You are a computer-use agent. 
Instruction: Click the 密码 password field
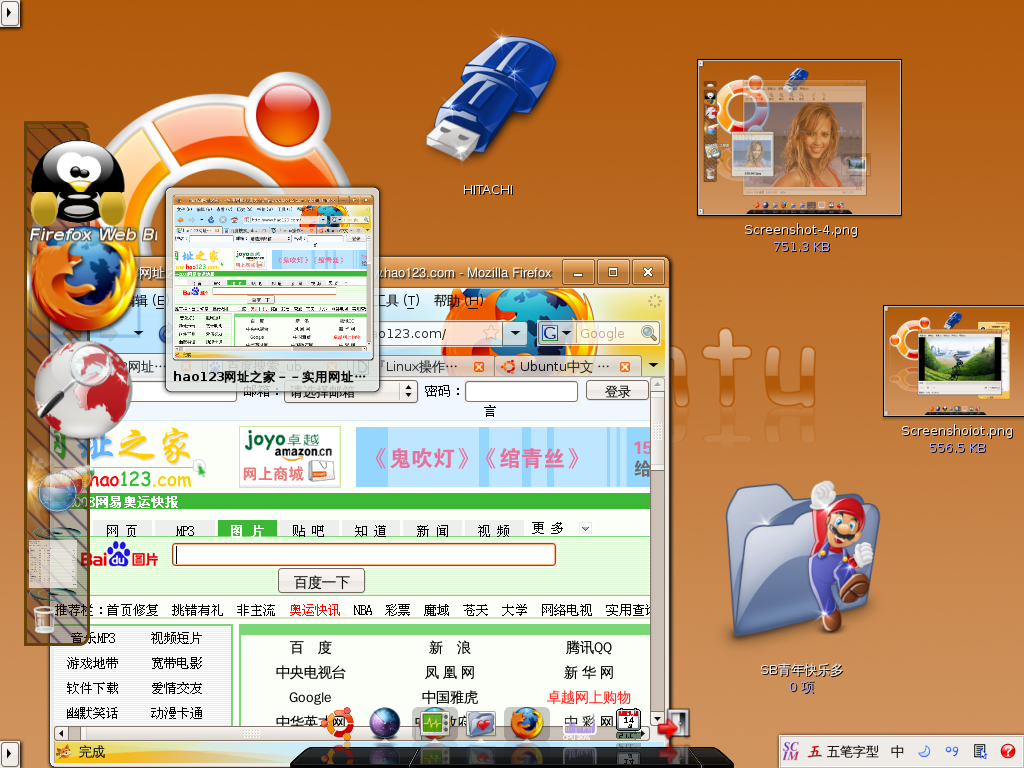[521, 391]
